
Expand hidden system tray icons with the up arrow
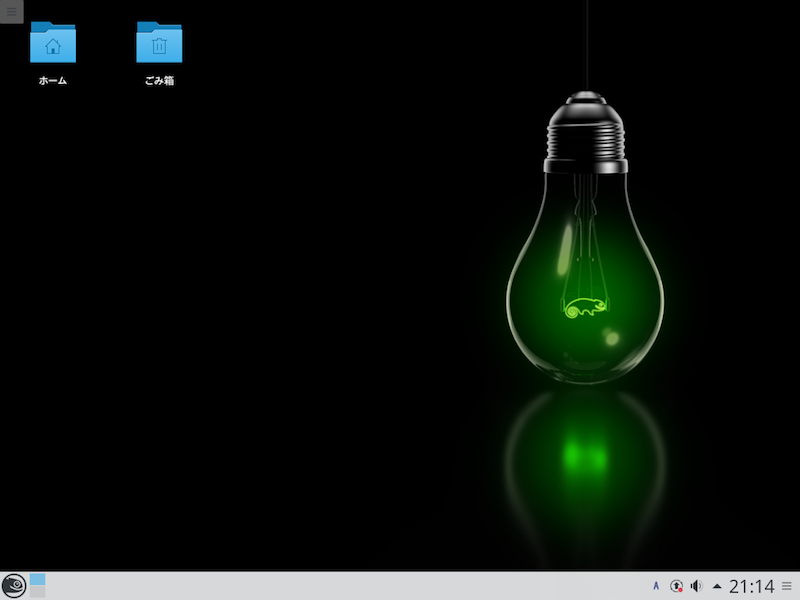(717, 586)
